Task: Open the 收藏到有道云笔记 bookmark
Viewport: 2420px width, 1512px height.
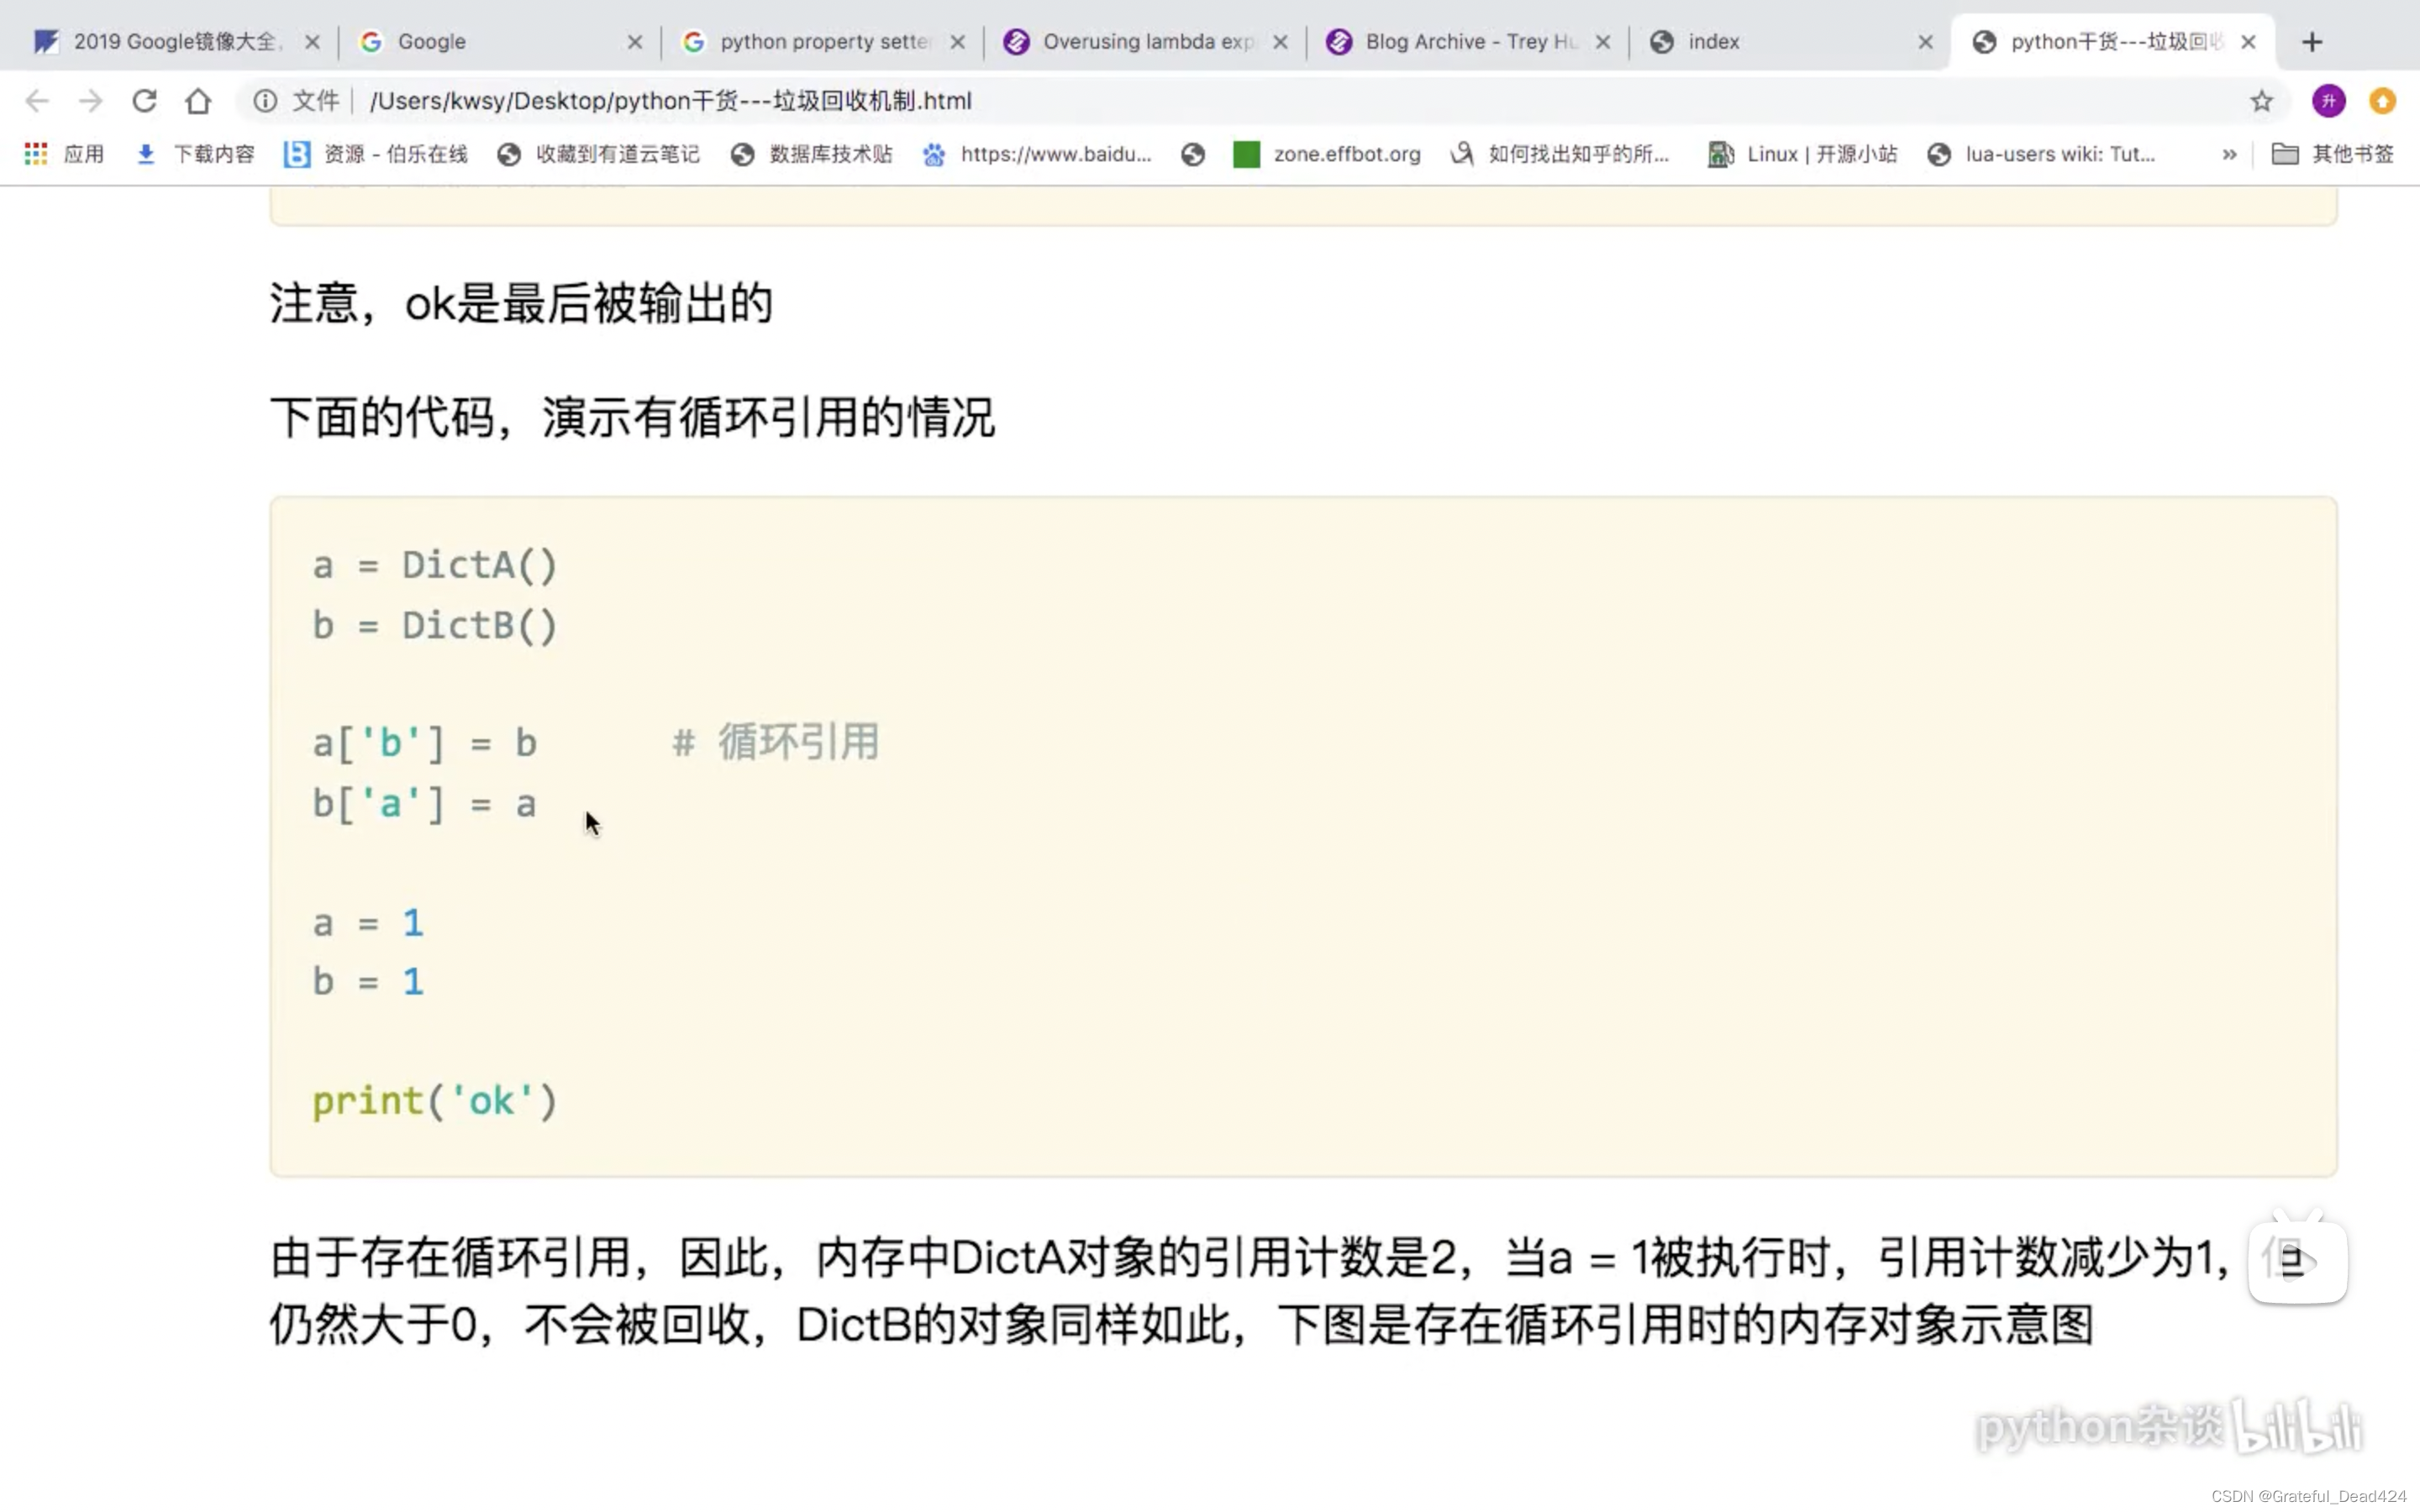Action: 598,154
